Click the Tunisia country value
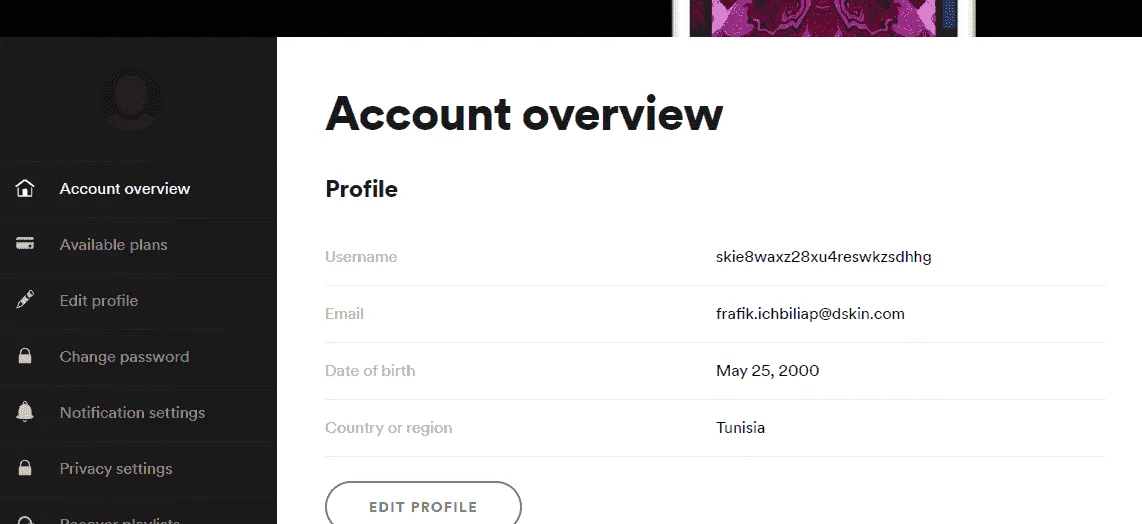 (x=740, y=427)
